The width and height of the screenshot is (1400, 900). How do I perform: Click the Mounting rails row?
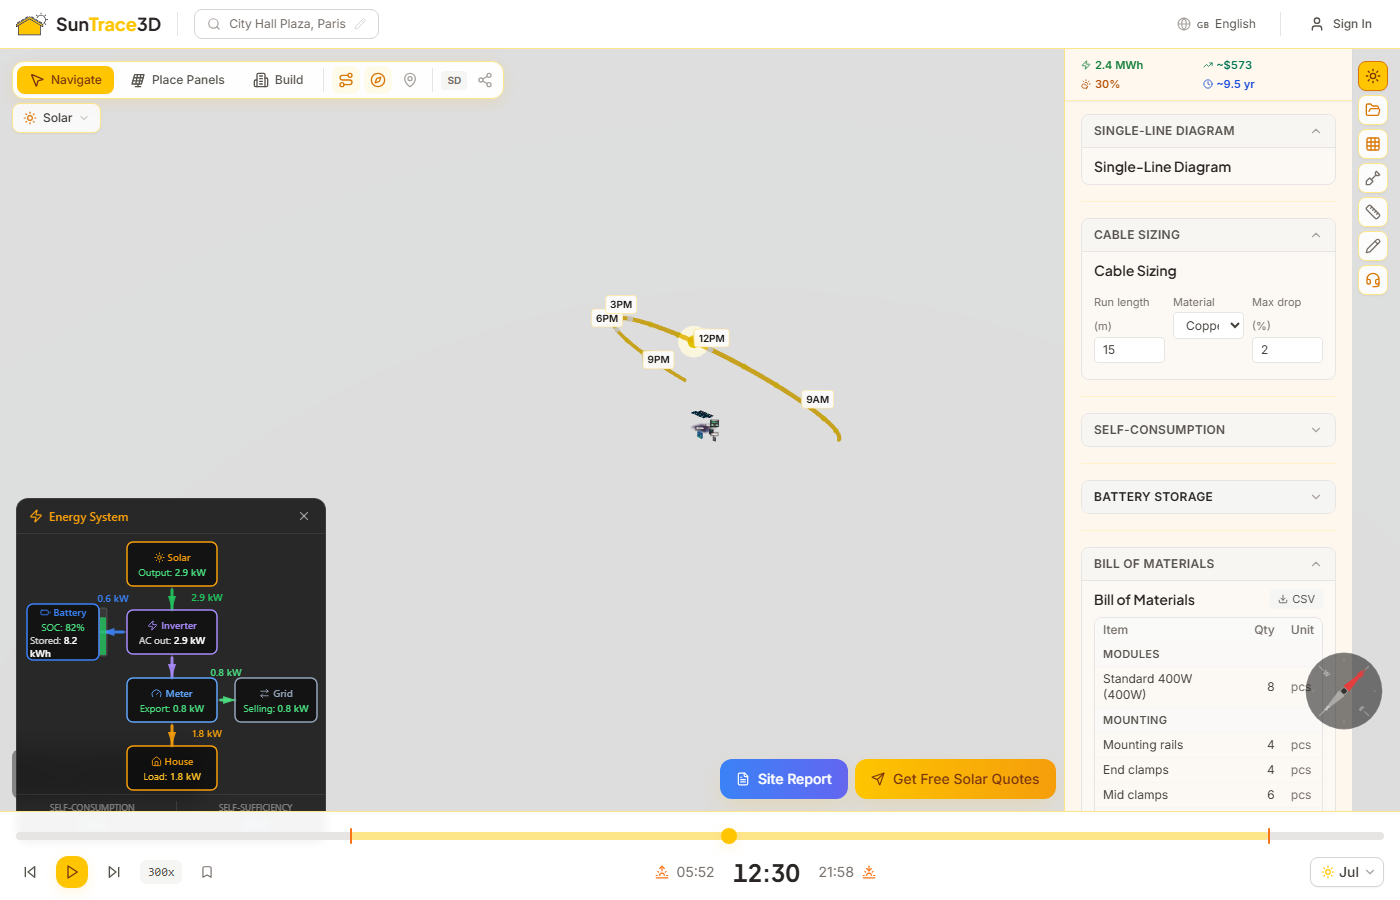click(1208, 745)
